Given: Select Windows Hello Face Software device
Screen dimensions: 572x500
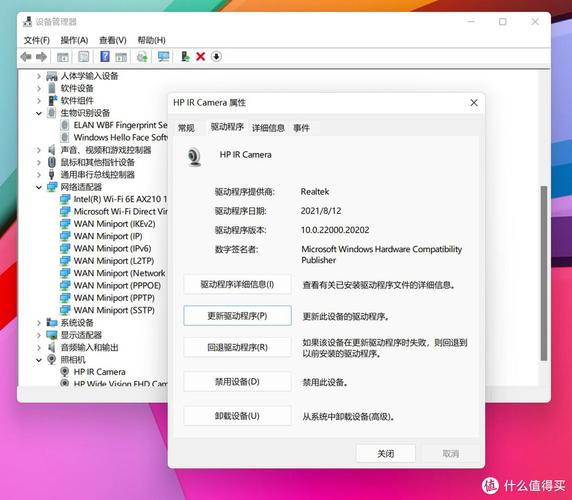Looking at the screenshot, I should 120,138.
